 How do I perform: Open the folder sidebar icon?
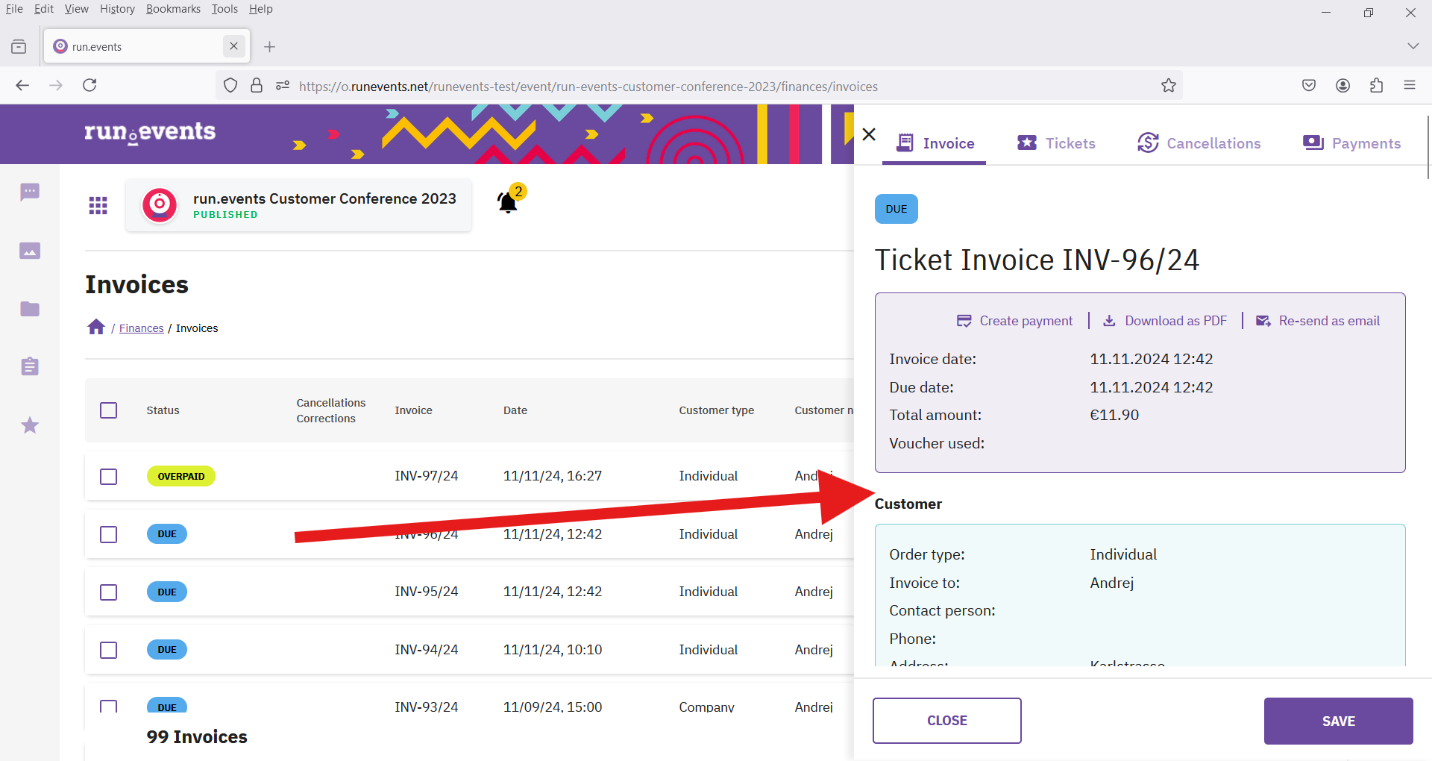coord(30,309)
